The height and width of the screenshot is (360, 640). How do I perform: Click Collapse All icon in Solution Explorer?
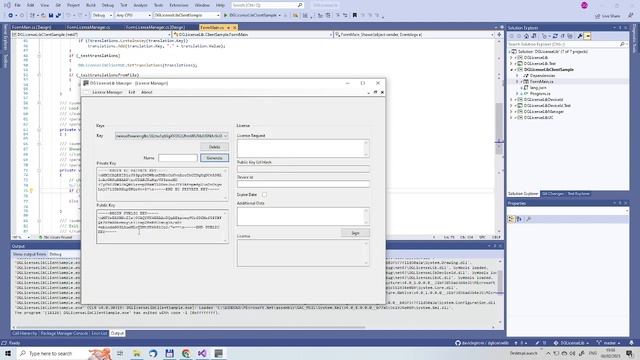point(563,36)
